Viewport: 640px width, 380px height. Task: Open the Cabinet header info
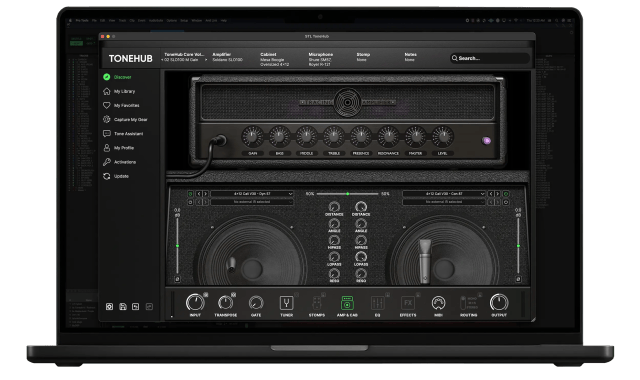[x=275, y=59]
